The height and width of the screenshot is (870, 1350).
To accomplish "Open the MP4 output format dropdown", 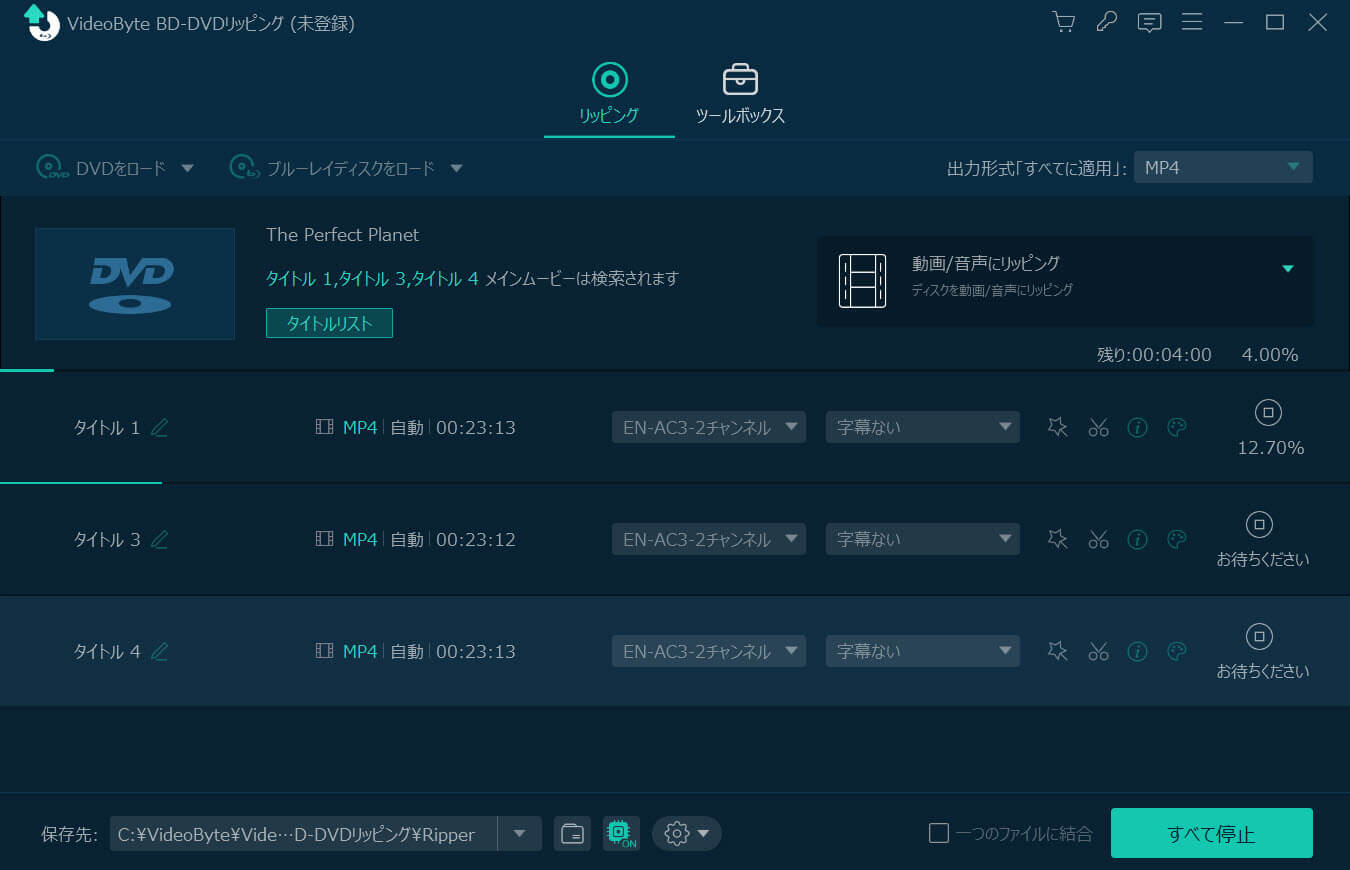I will (x=1223, y=167).
